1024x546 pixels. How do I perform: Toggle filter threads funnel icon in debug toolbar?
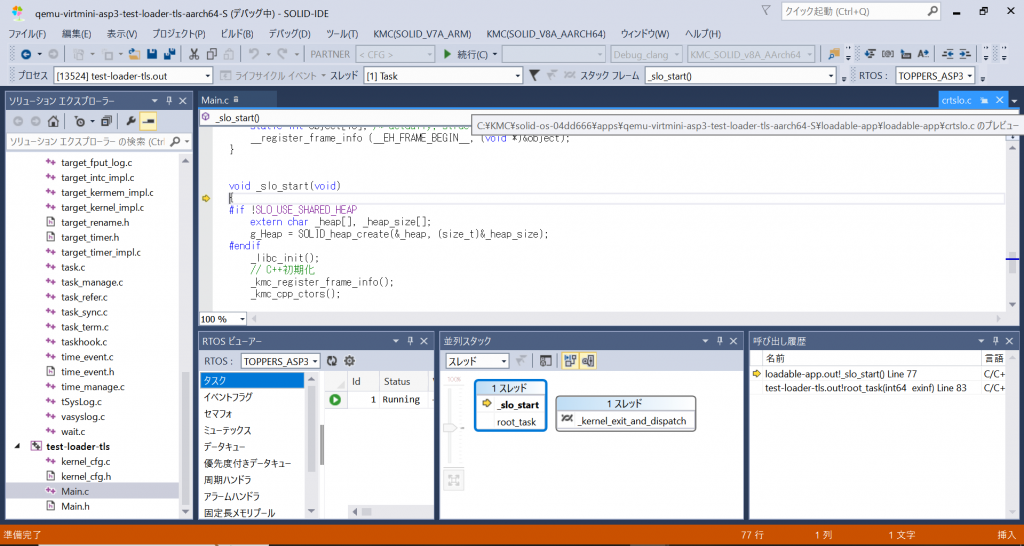click(x=535, y=76)
